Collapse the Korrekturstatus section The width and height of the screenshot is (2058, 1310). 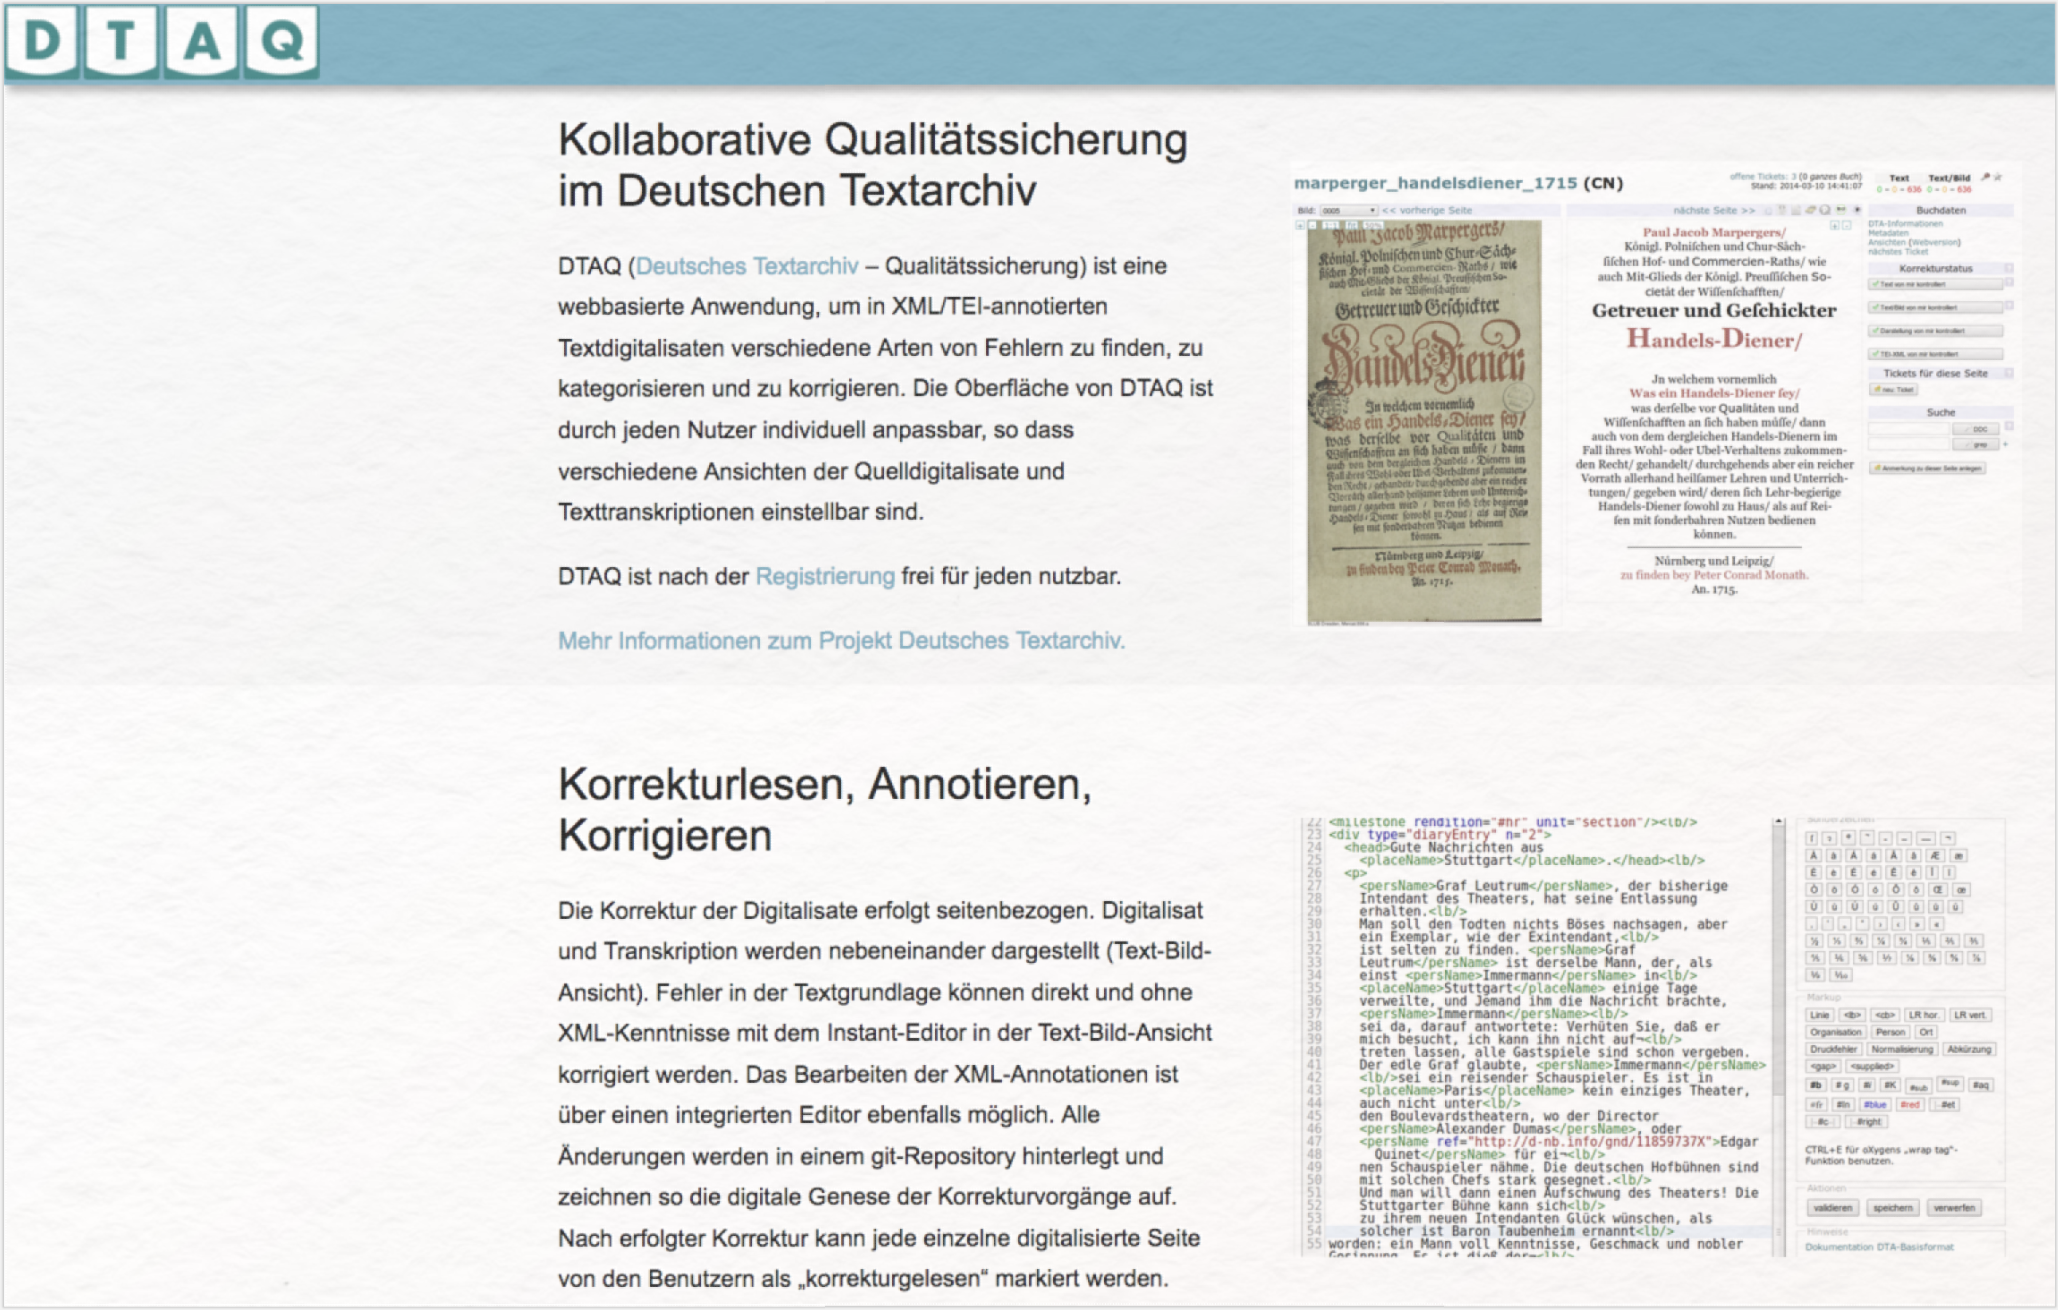[2008, 268]
